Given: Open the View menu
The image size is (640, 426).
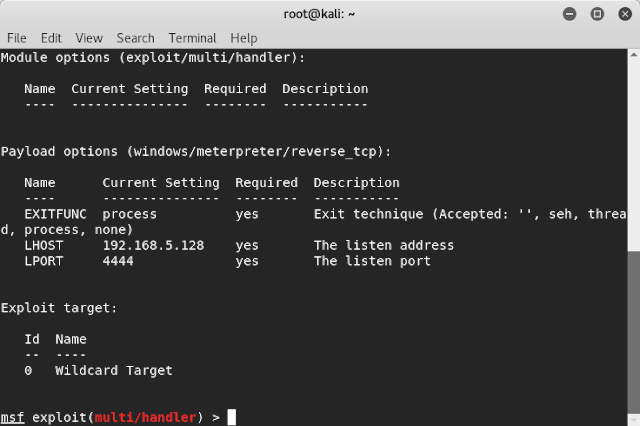Looking at the screenshot, I should pos(89,38).
